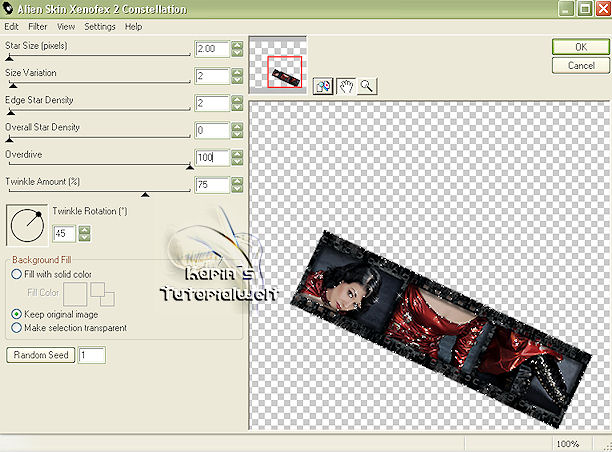This screenshot has height=452, width=612.
Task: Click the Twinkle Rotation angle dial
Action: [x=27, y=225]
